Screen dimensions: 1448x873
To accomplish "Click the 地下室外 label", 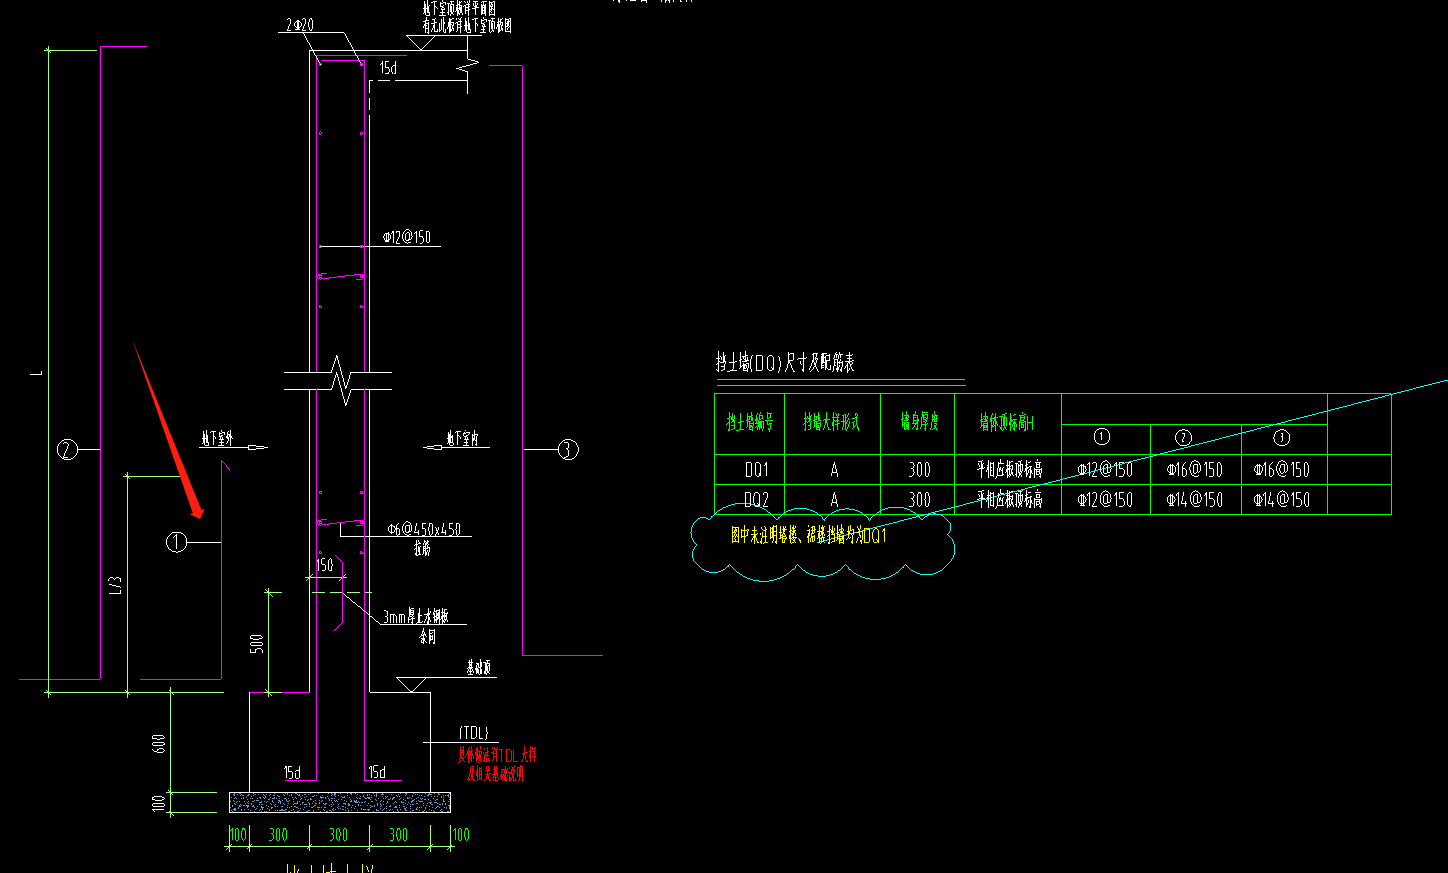I will [217, 438].
